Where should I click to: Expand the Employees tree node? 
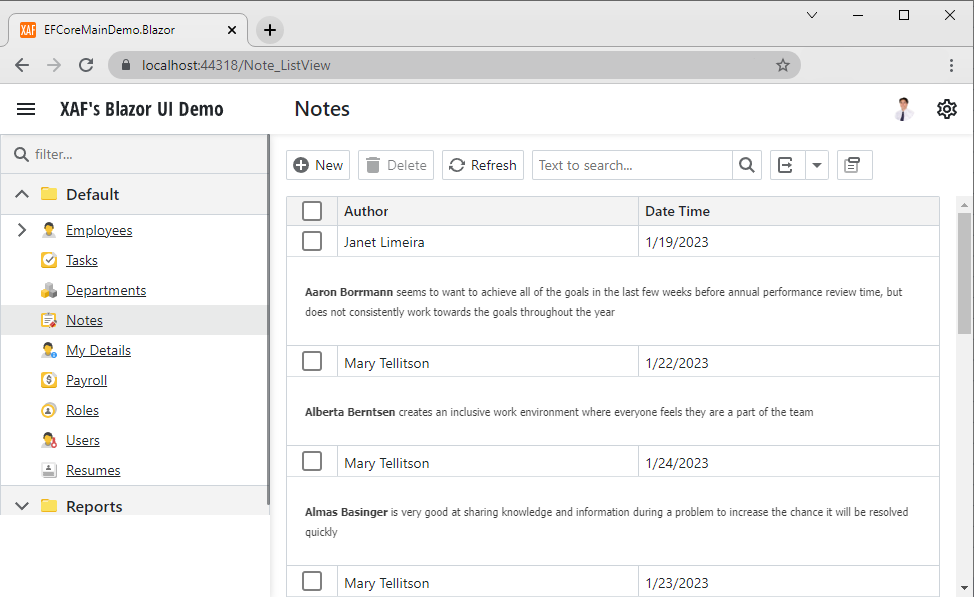(x=22, y=230)
